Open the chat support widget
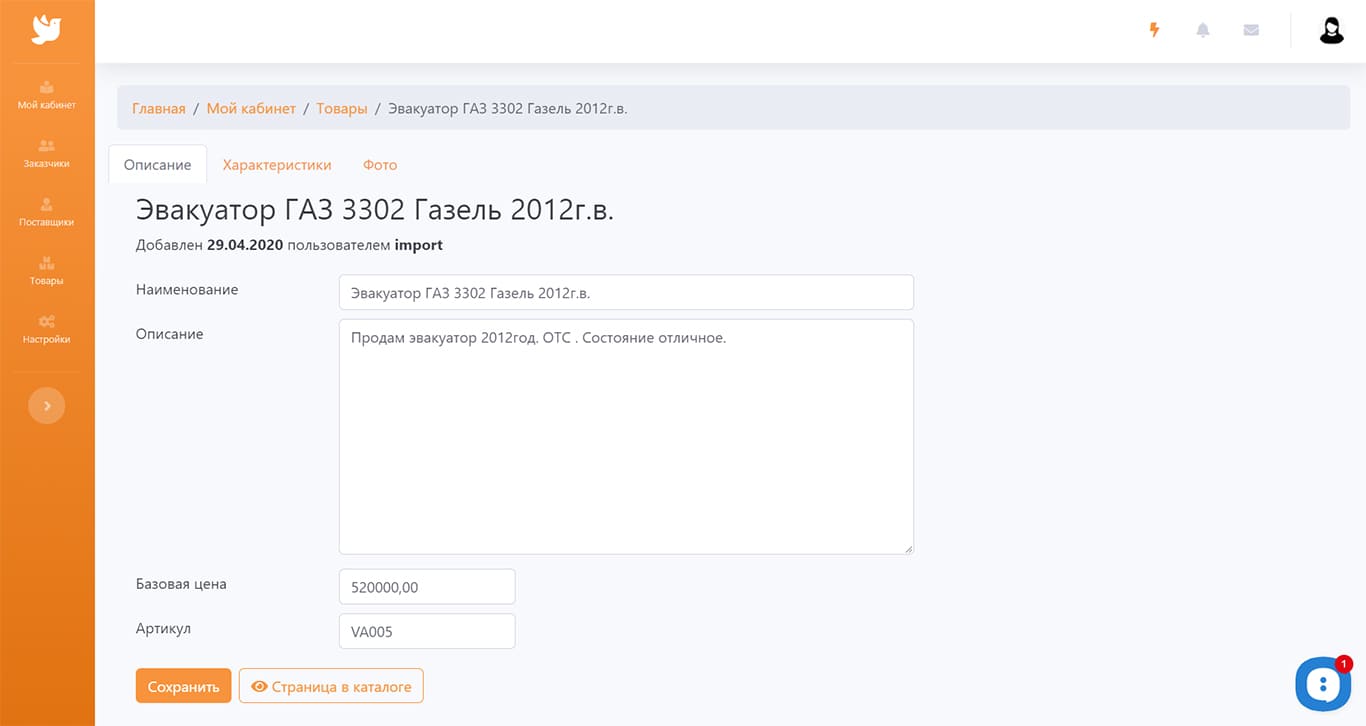 tap(1322, 684)
